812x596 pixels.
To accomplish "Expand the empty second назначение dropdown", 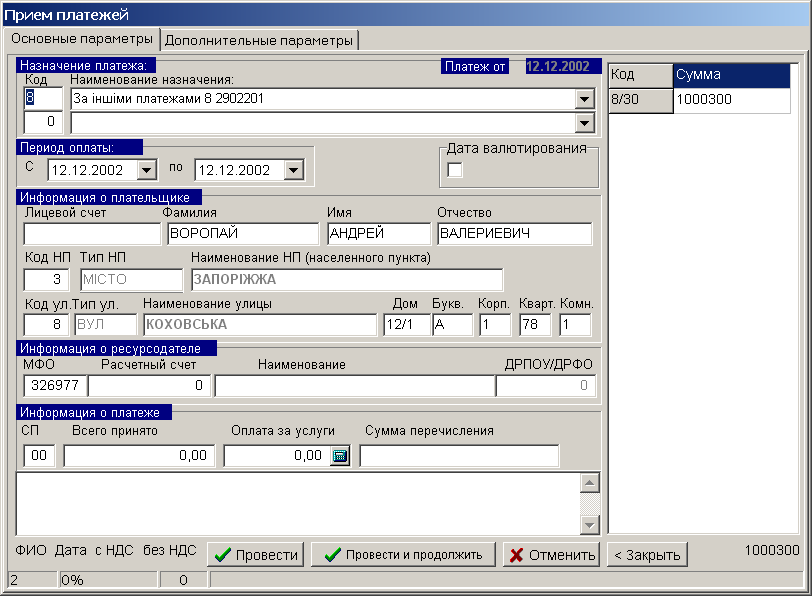I will click(584, 123).
